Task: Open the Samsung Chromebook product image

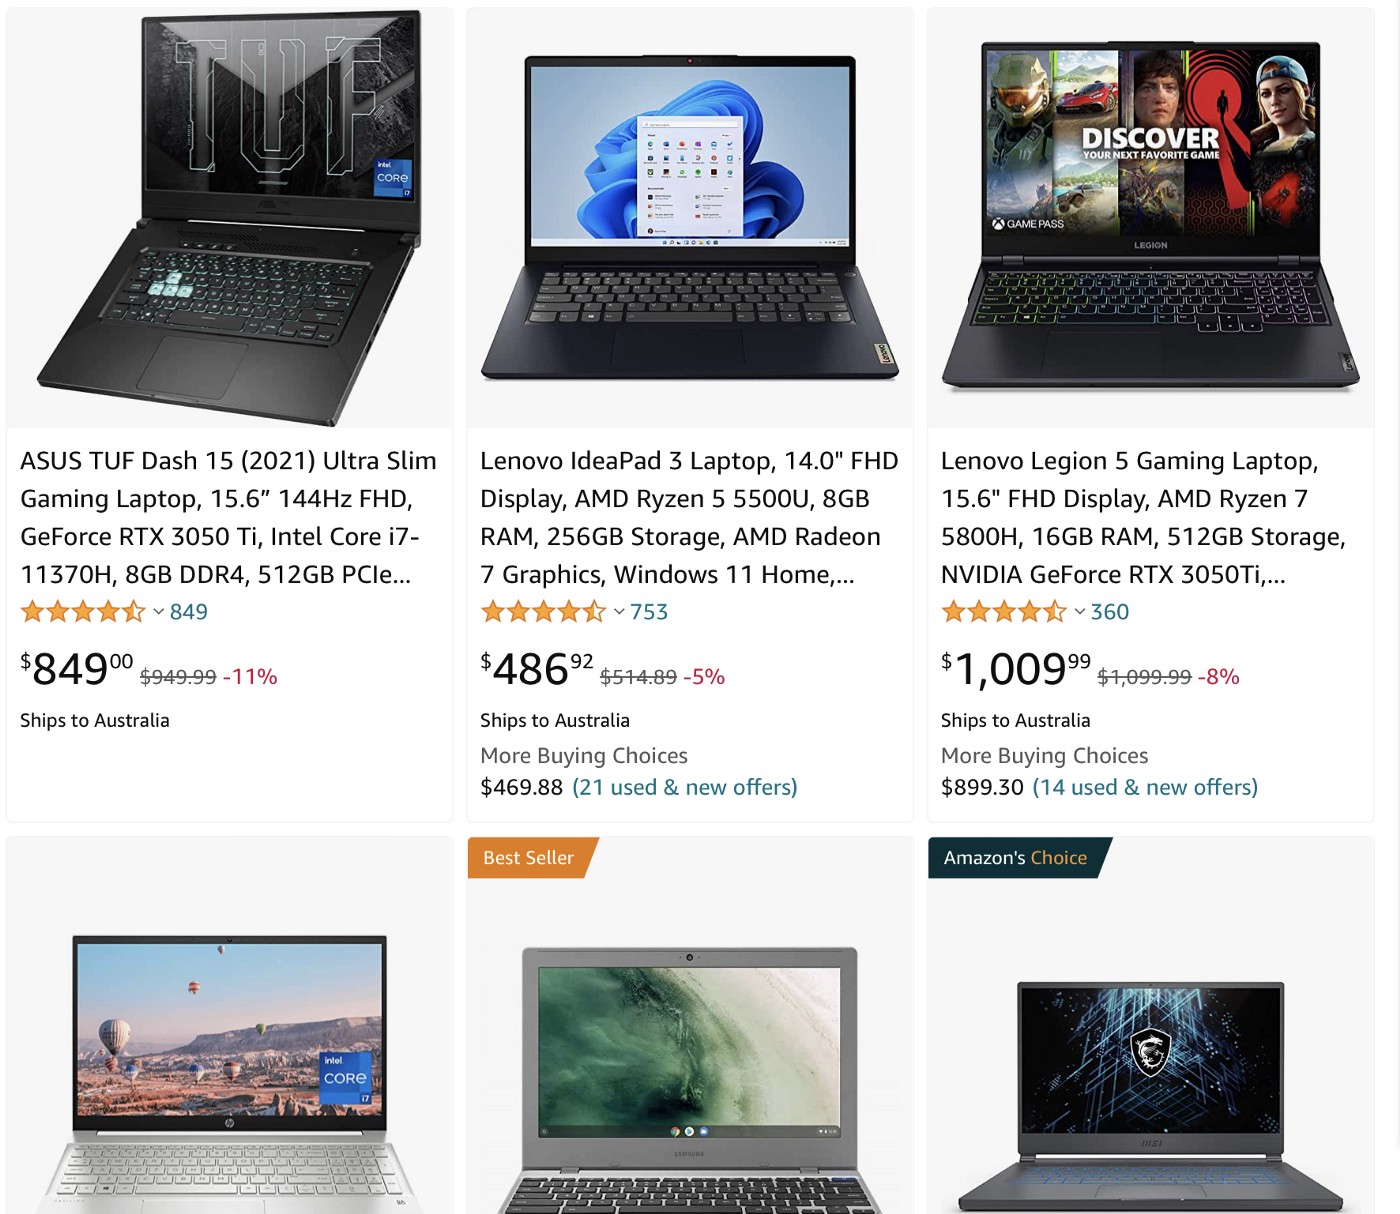Action: 690,1080
